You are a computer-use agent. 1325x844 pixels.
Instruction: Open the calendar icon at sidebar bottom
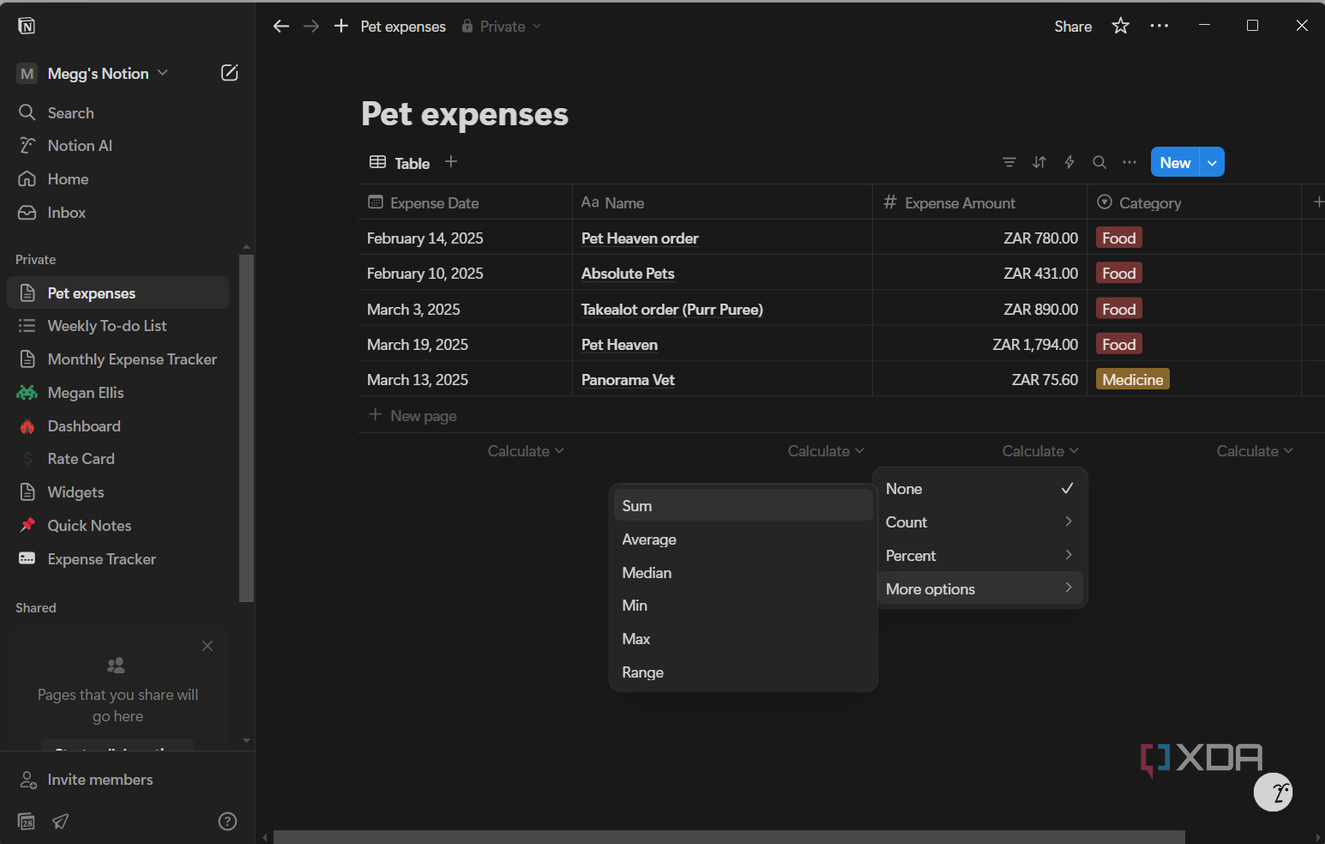(x=27, y=821)
